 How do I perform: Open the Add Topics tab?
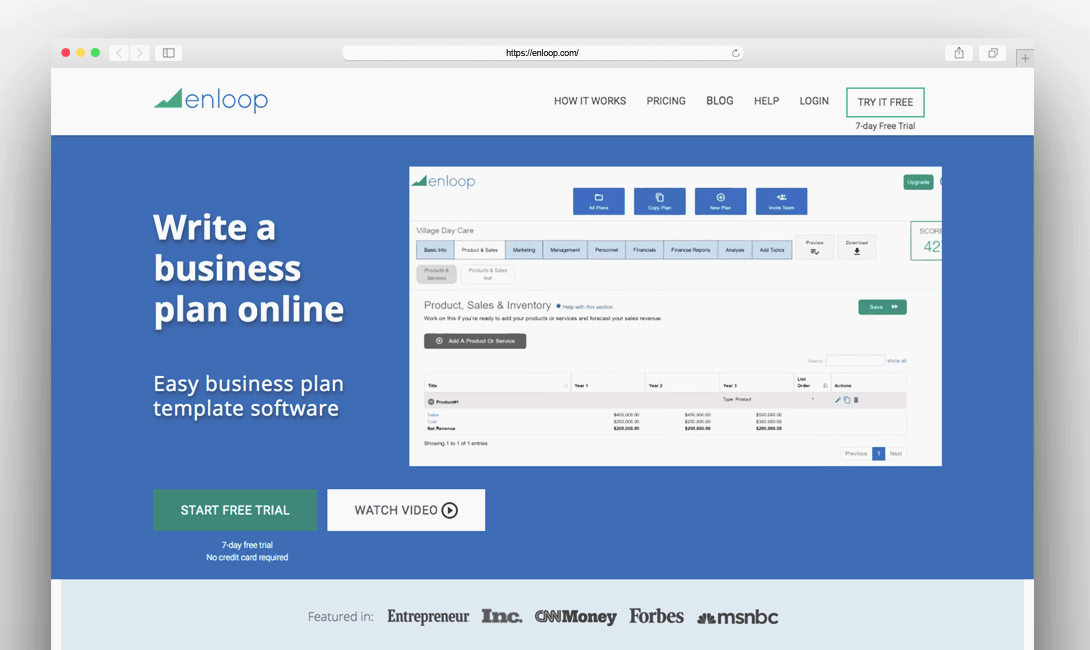tap(772, 250)
